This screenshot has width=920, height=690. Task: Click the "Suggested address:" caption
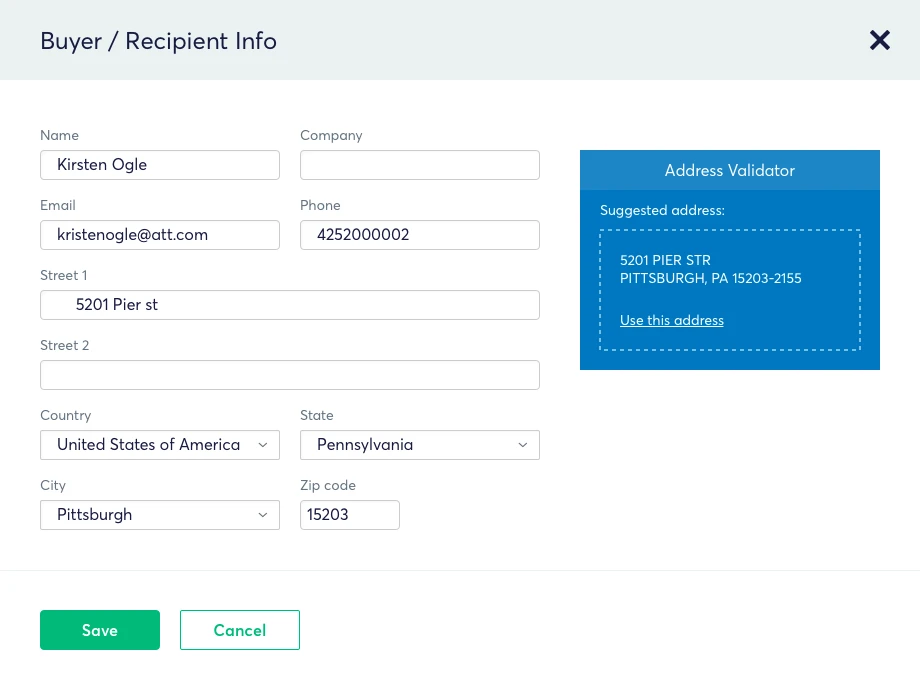tap(662, 210)
